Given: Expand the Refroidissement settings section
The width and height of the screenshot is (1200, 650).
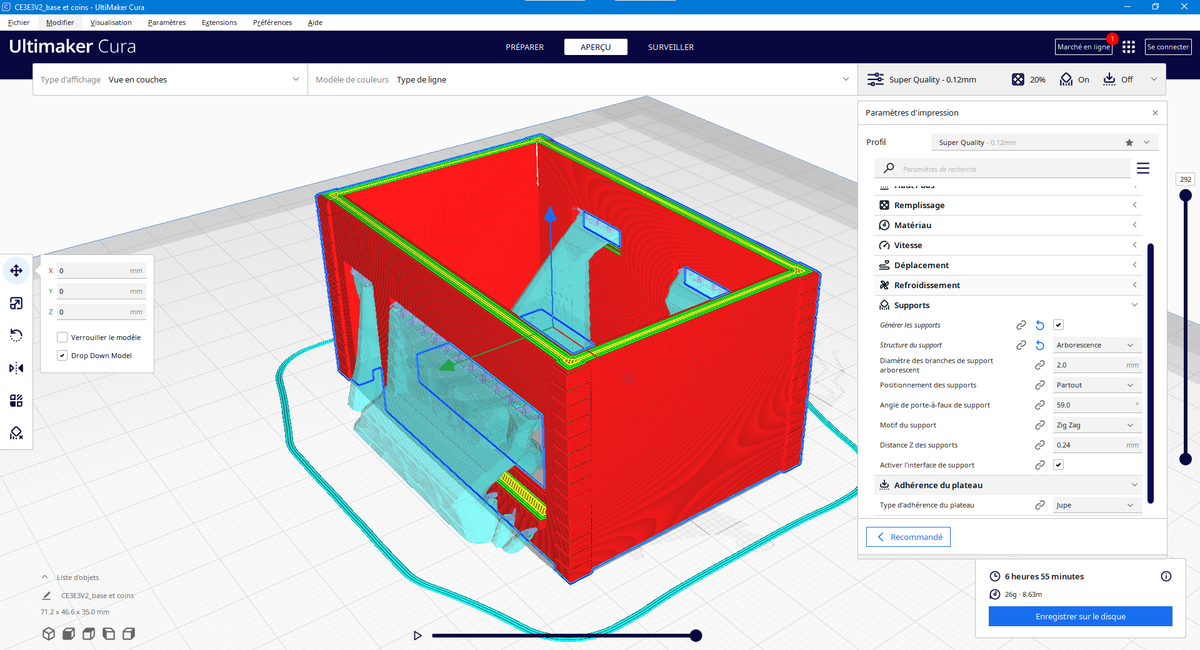Looking at the screenshot, I should [x=1010, y=285].
